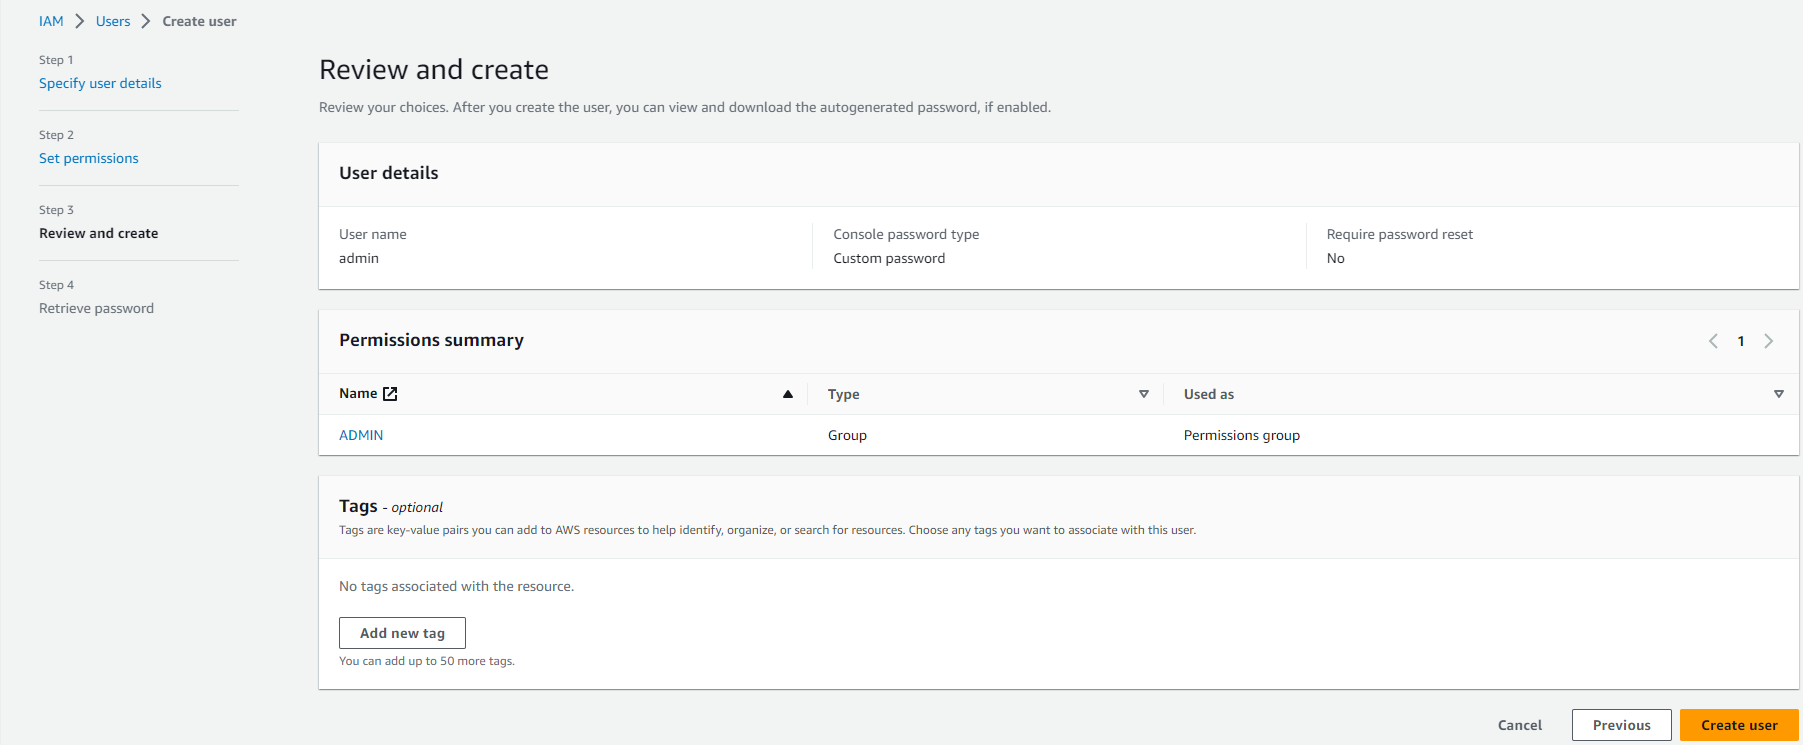
Task: Click the Used as column sort arrow
Action: click(1778, 394)
